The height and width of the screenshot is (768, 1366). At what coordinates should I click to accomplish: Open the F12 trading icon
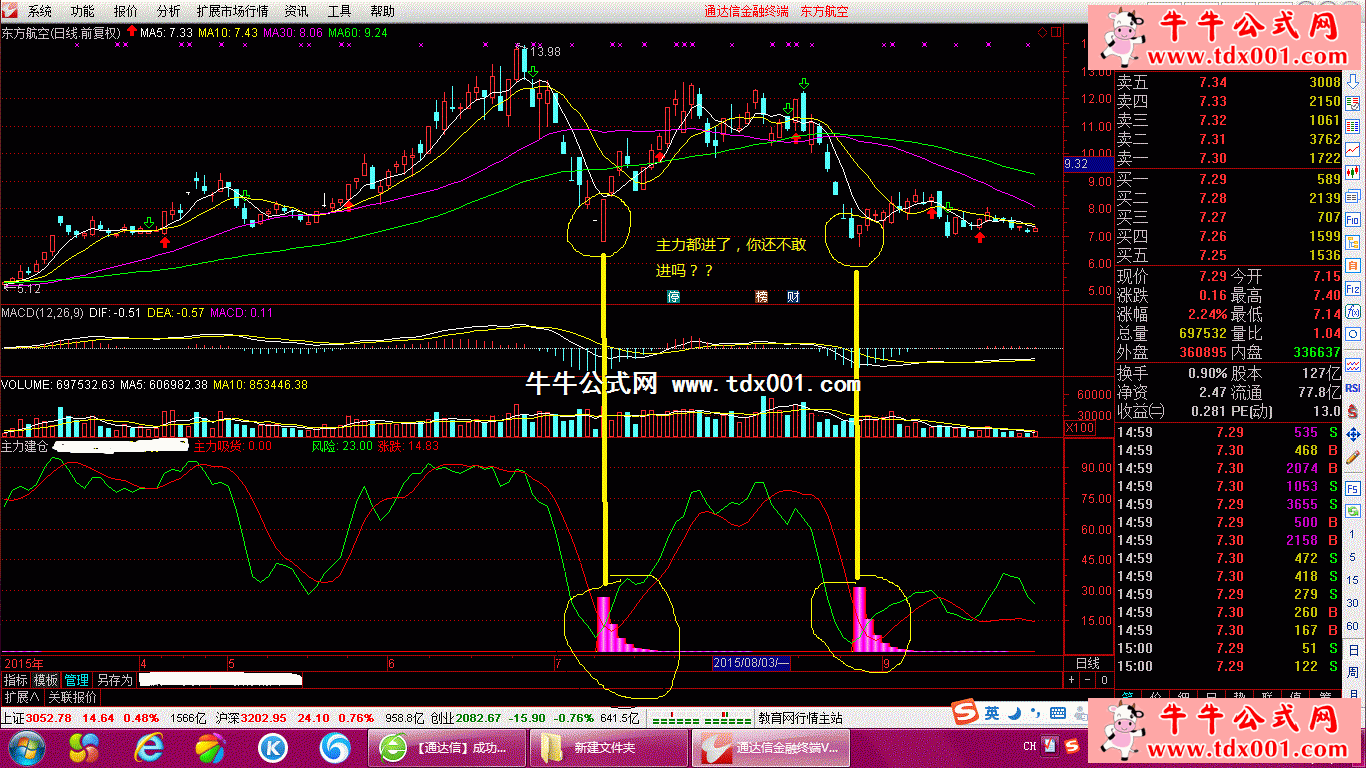point(1353,289)
